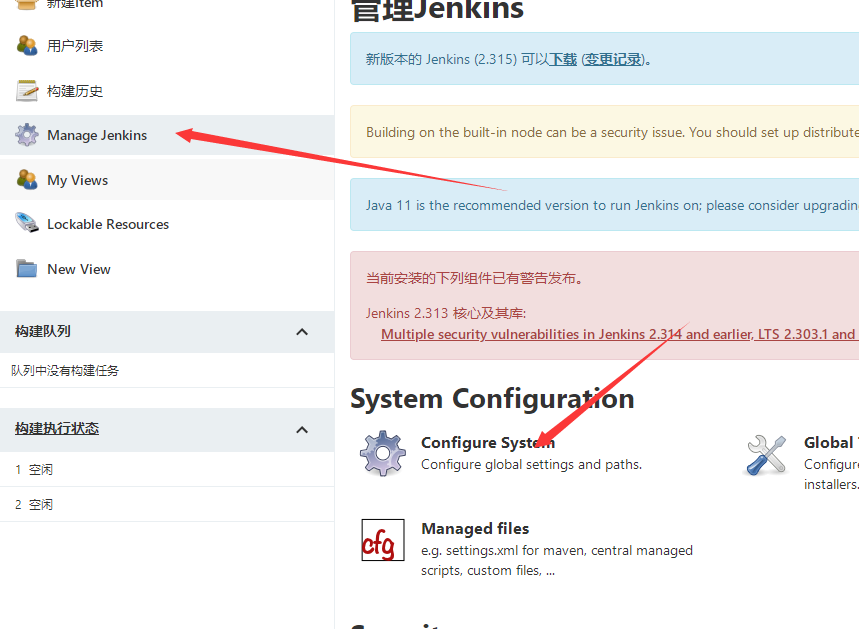This screenshot has width=859, height=629.
Task: Click the Manage Jenkins gear icon
Action: pyautogui.click(x=27, y=135)
